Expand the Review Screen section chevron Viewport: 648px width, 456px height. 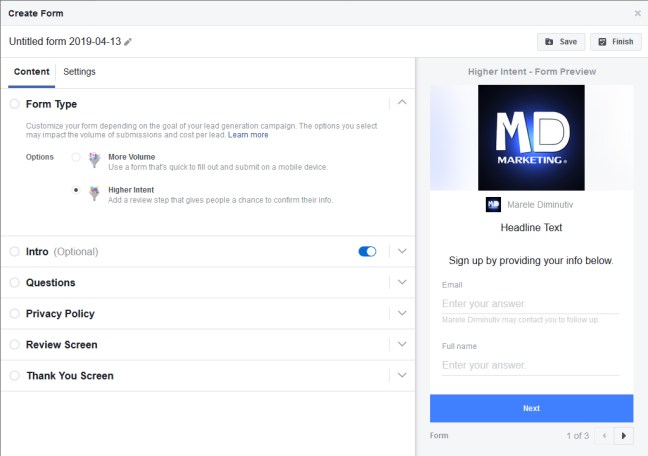[x=402, y=344]
